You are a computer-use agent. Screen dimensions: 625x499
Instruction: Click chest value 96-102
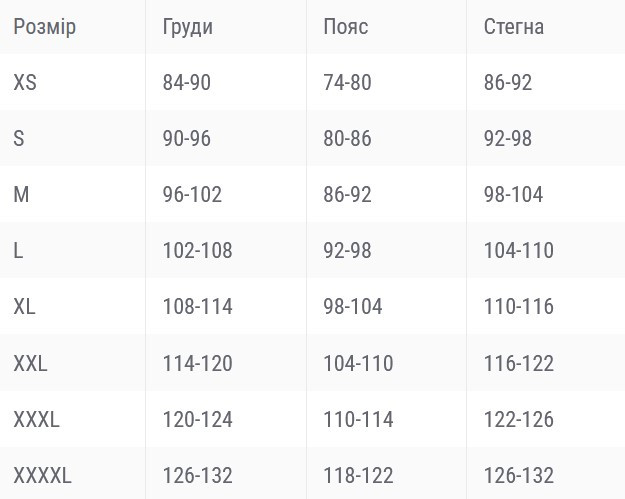(x=192, y=194)
